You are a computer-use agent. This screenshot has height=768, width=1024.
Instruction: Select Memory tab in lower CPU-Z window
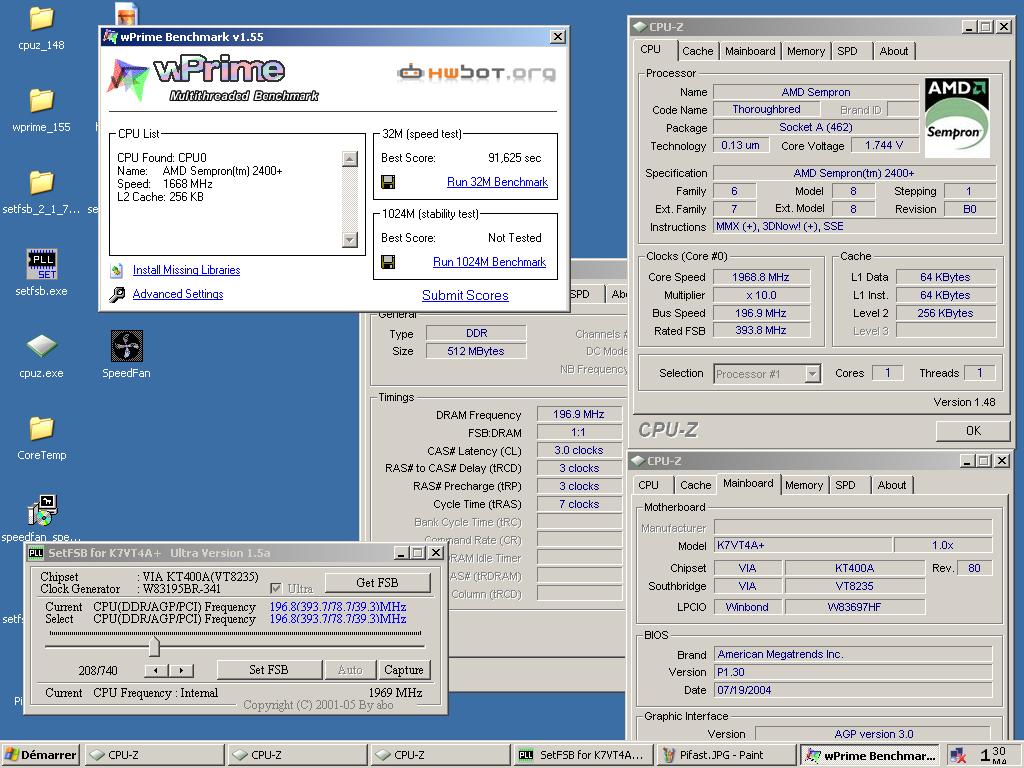click(x=804, y=485)
